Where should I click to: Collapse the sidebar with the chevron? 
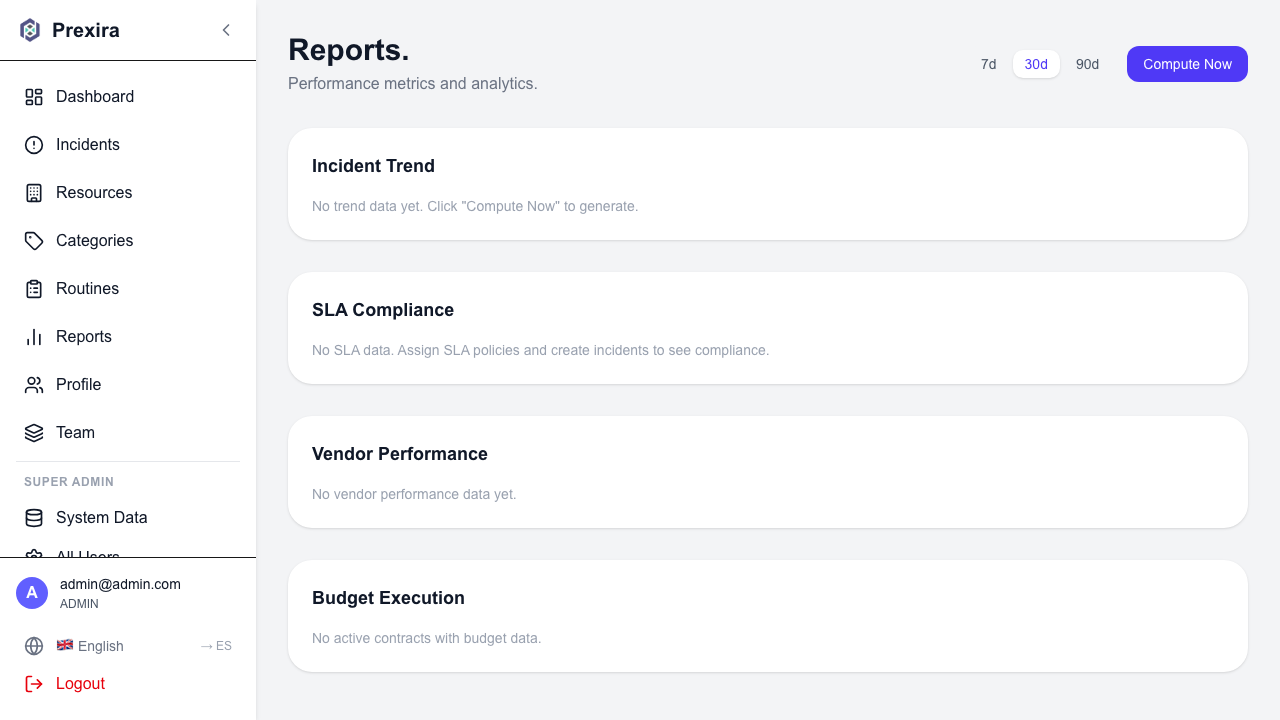226,30
